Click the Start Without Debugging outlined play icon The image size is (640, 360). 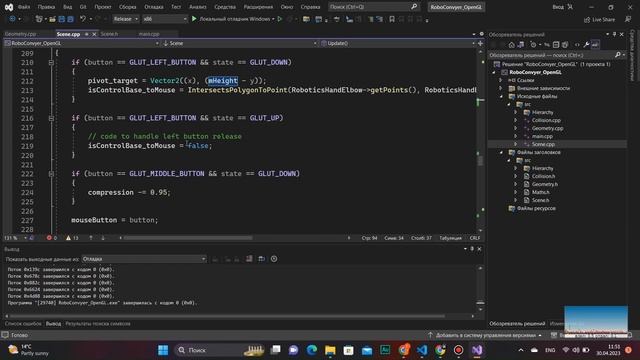[x=280, y=19]
